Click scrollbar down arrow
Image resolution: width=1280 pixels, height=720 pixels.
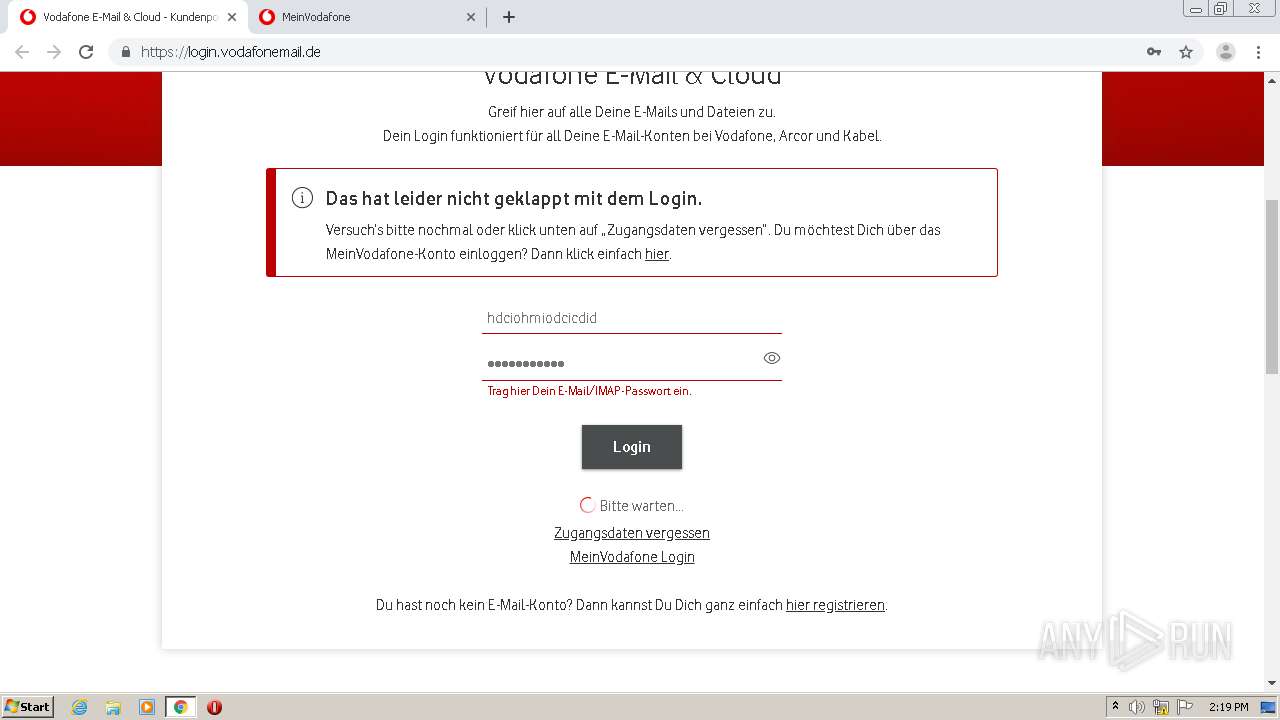1272,683
